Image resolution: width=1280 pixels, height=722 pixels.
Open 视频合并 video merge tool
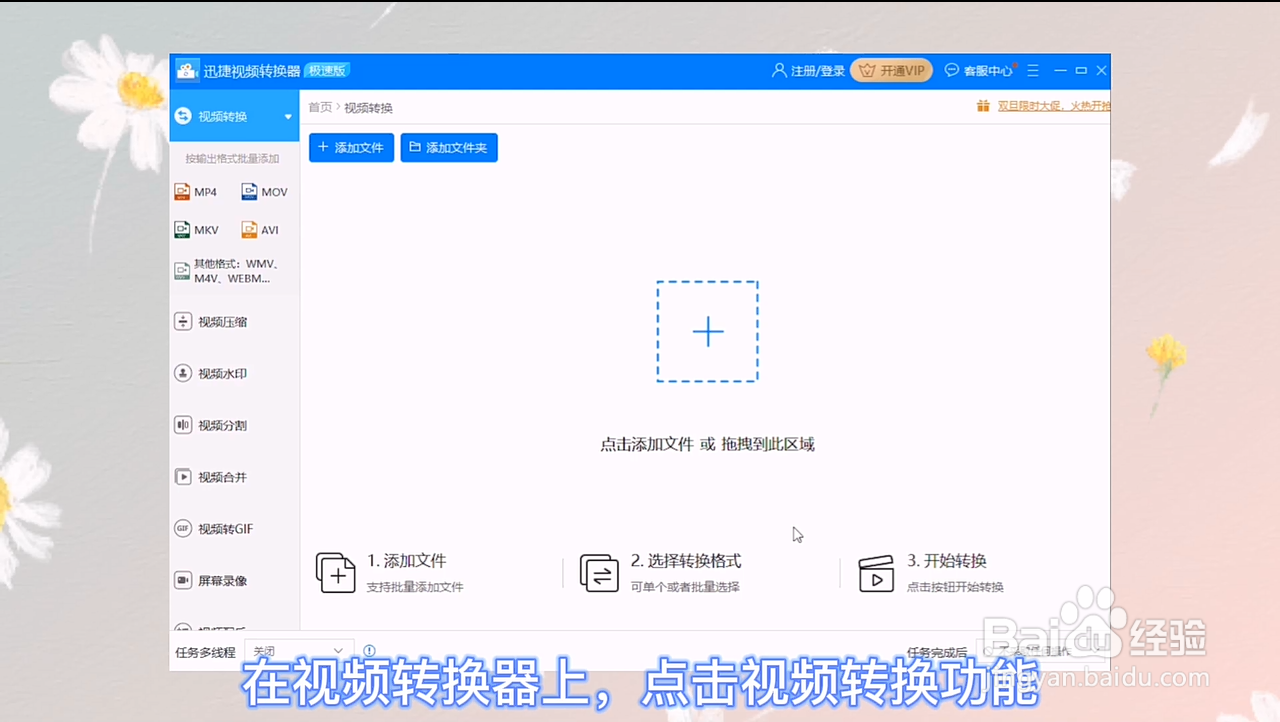[211, 477]
